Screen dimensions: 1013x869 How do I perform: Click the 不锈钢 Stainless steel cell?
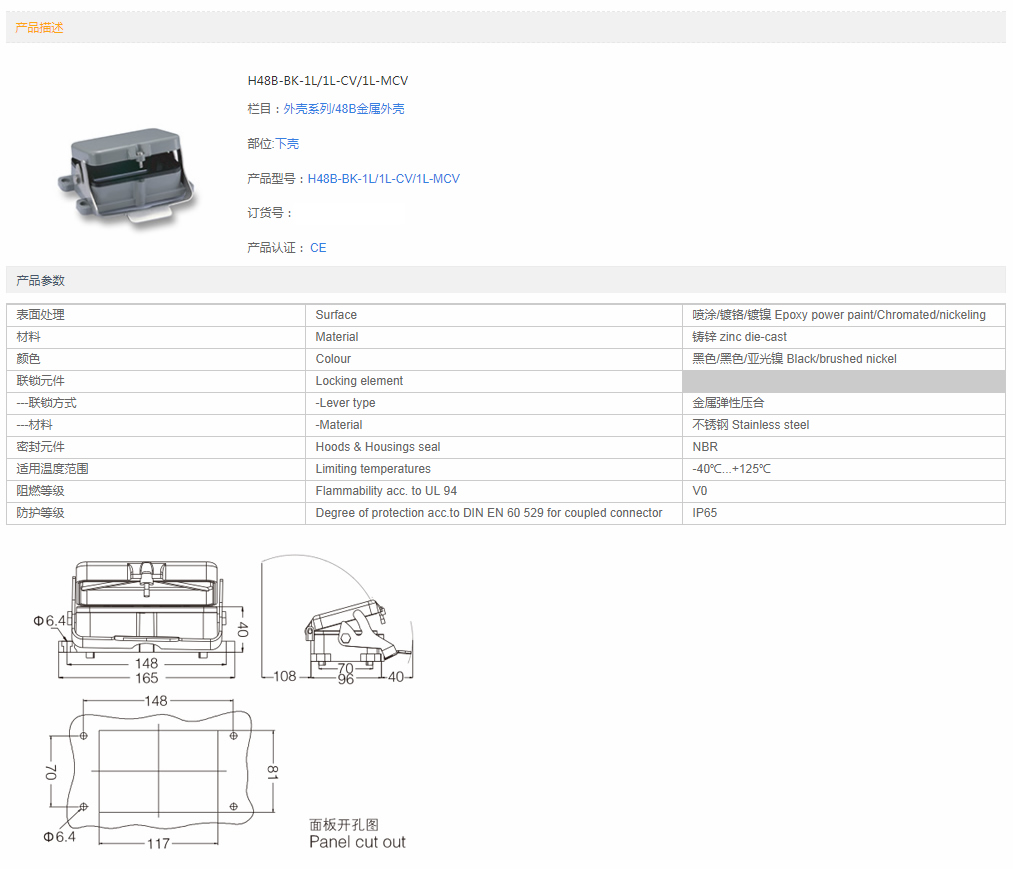pos(750,425)
